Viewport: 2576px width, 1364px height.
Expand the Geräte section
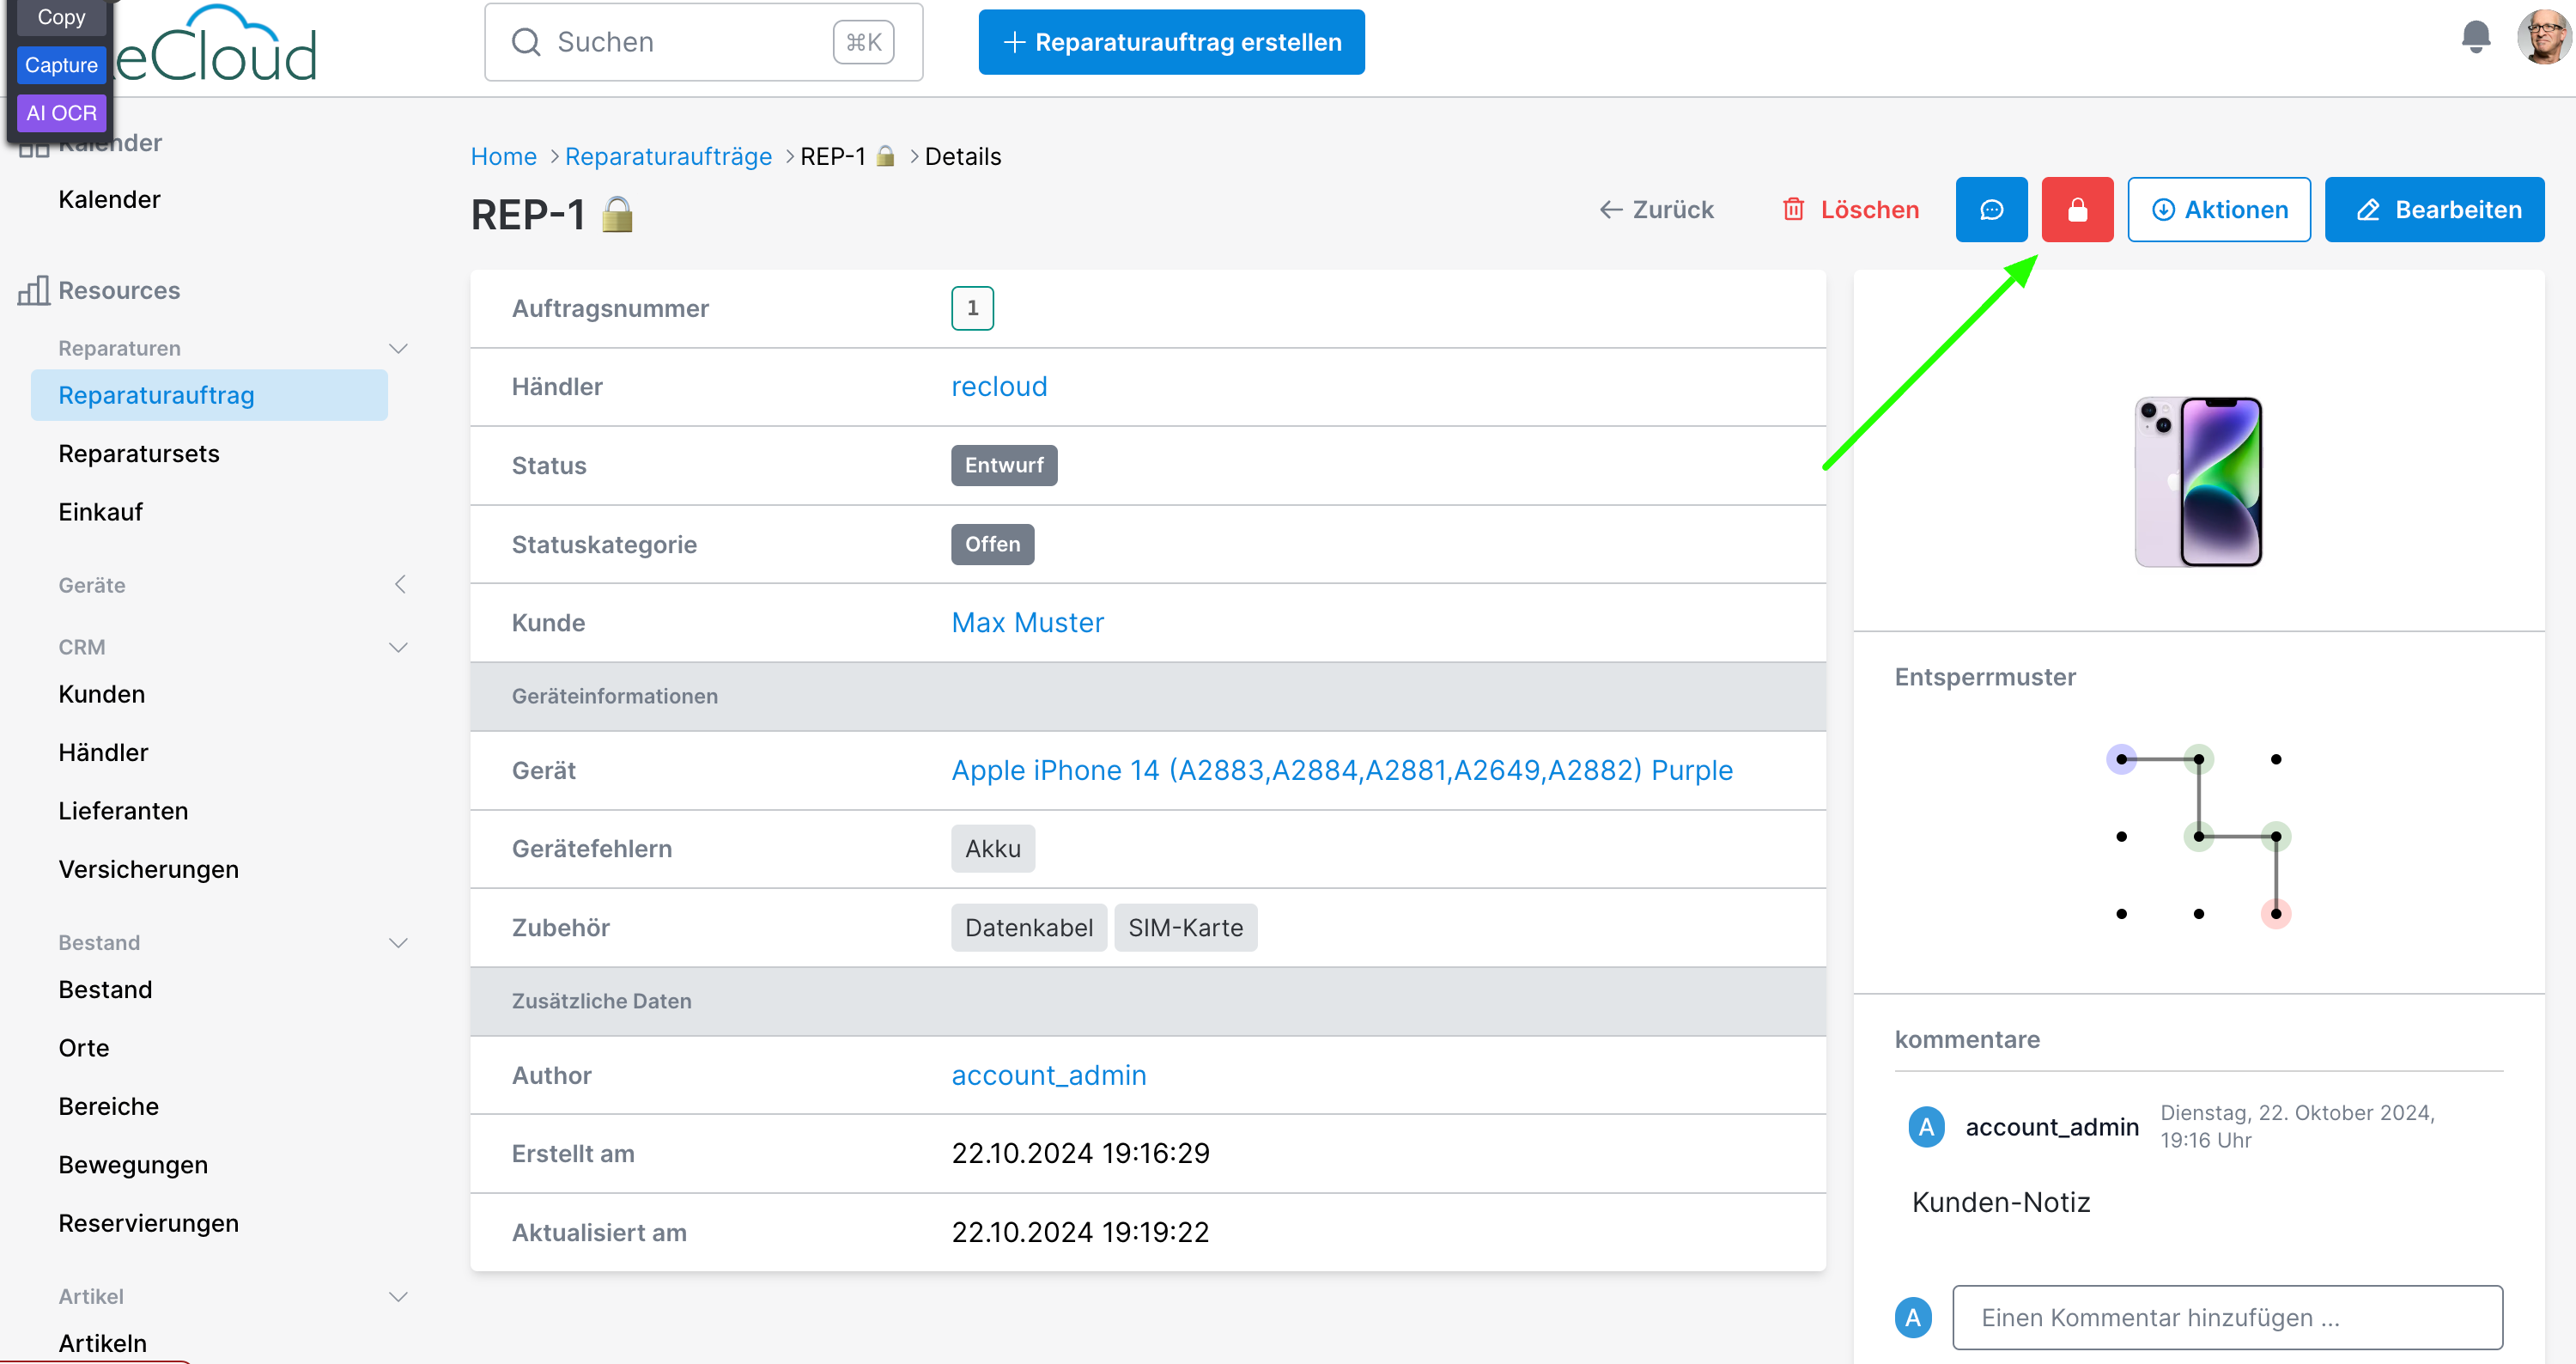coord(400,584)
